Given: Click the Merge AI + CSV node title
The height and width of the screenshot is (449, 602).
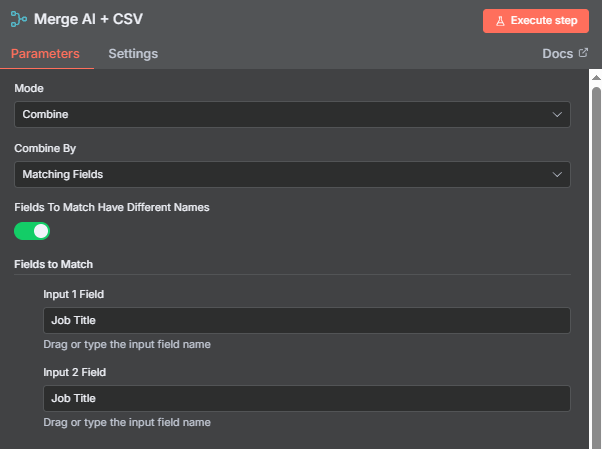Looking at the screenshot, I should coord(88,19).
